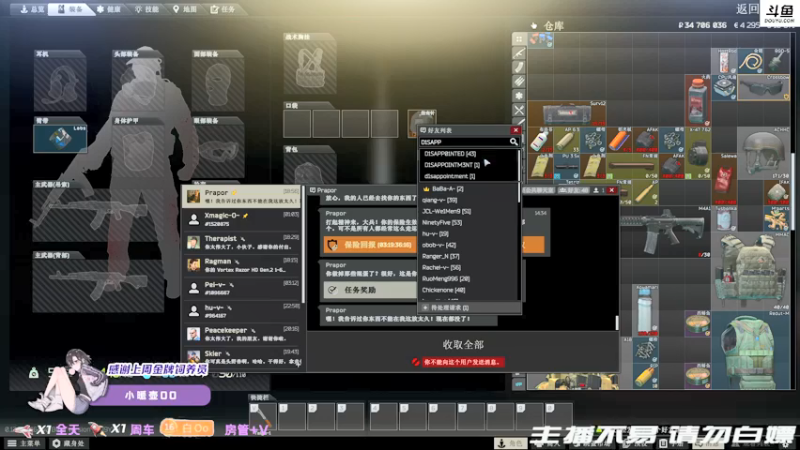Open the Pei-v- conversation
Viewport: 800px width, 450px height.
[x=242, y=288]
